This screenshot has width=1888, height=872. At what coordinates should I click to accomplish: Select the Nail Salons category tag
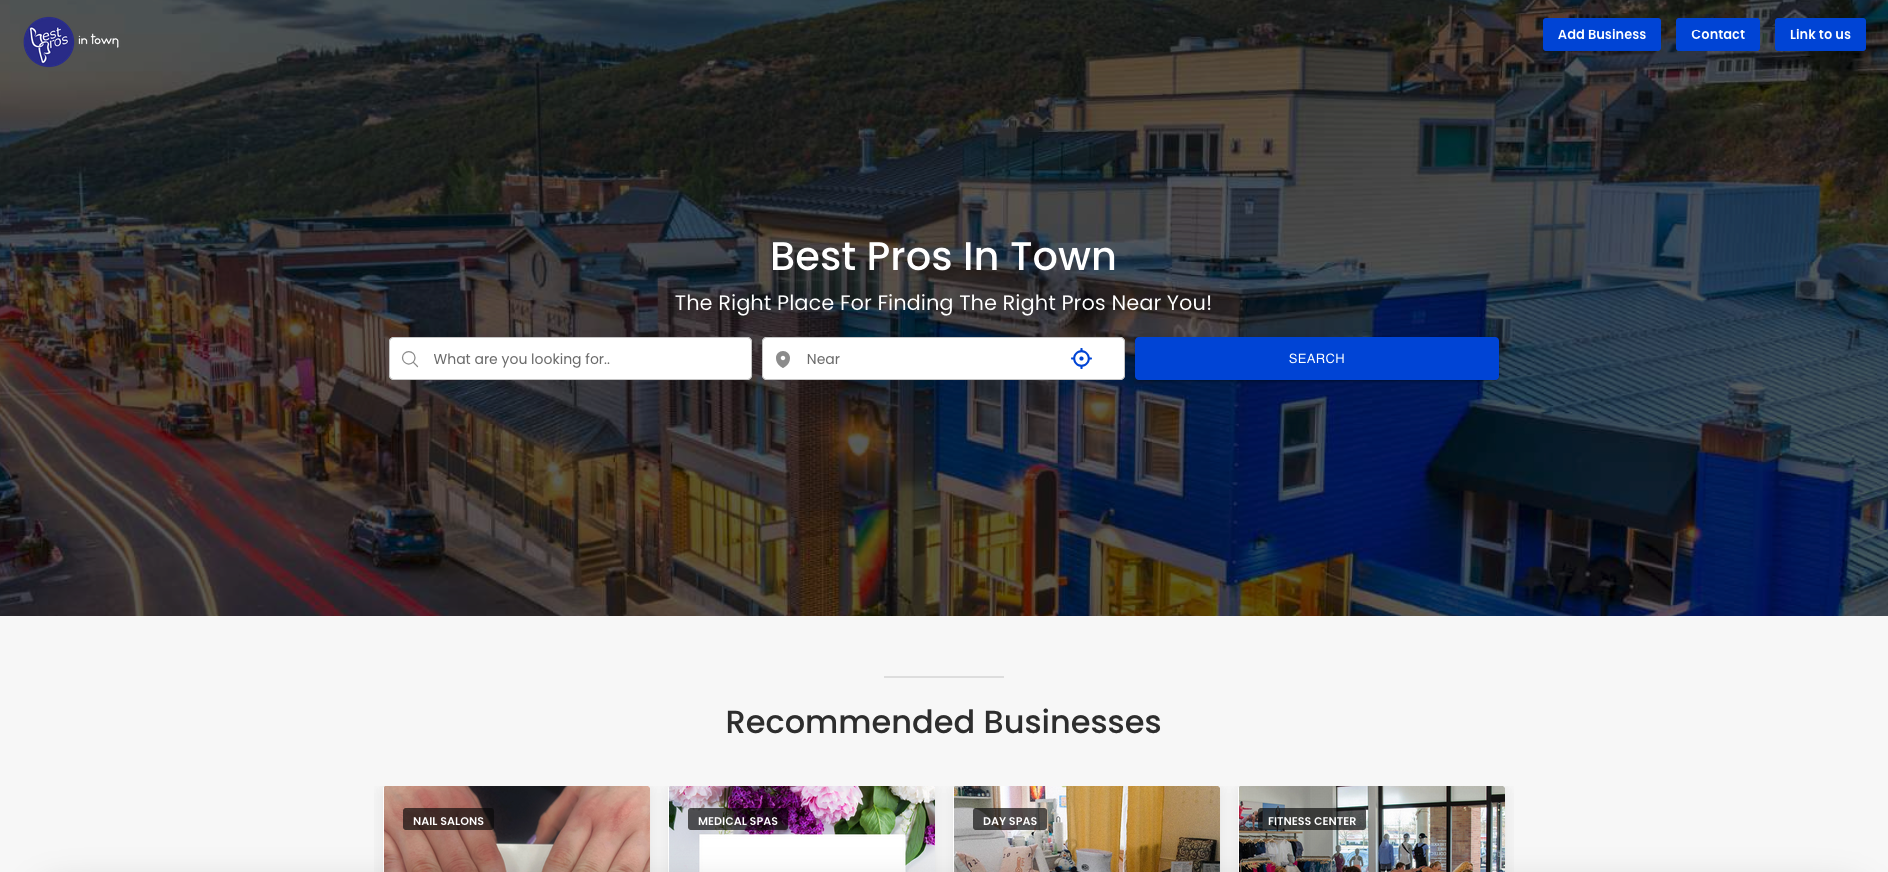tap(448, 821)
